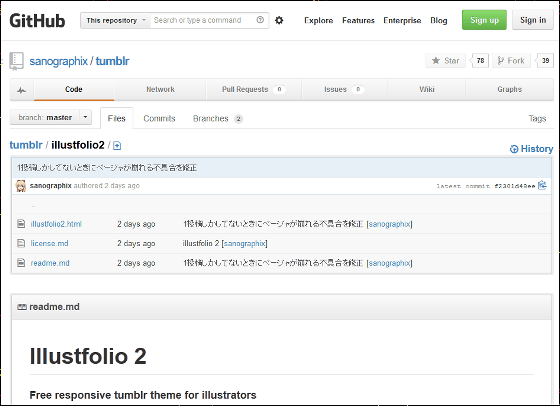Open sanographix link in the illustfolio2.html row

[x=389, y=224]
